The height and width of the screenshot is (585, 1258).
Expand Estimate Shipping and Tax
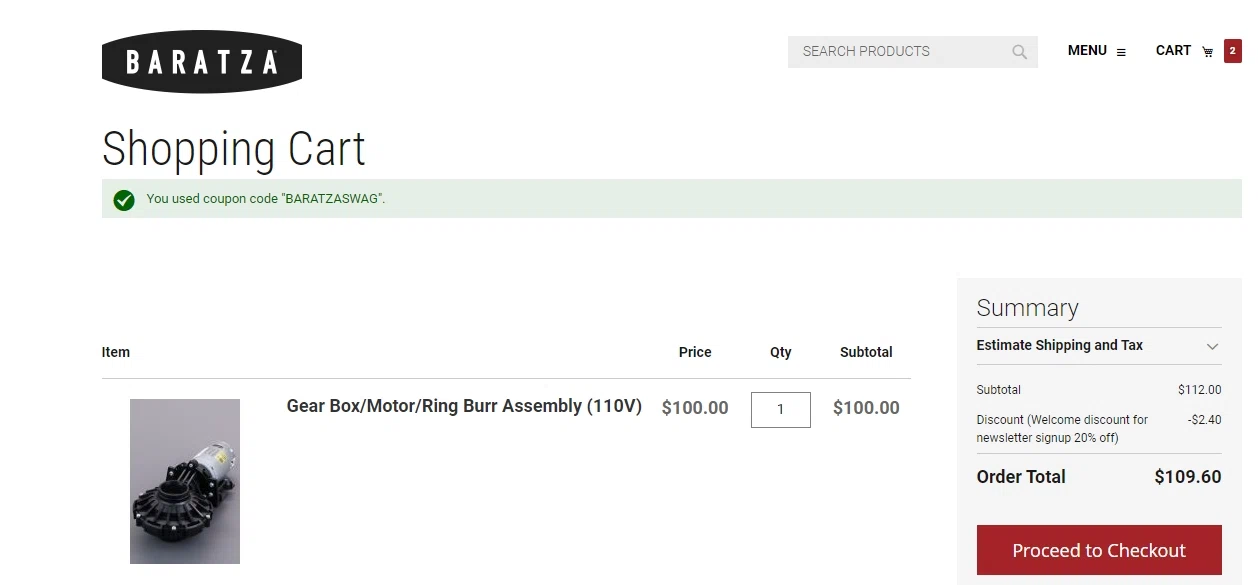coord(1099,346)
